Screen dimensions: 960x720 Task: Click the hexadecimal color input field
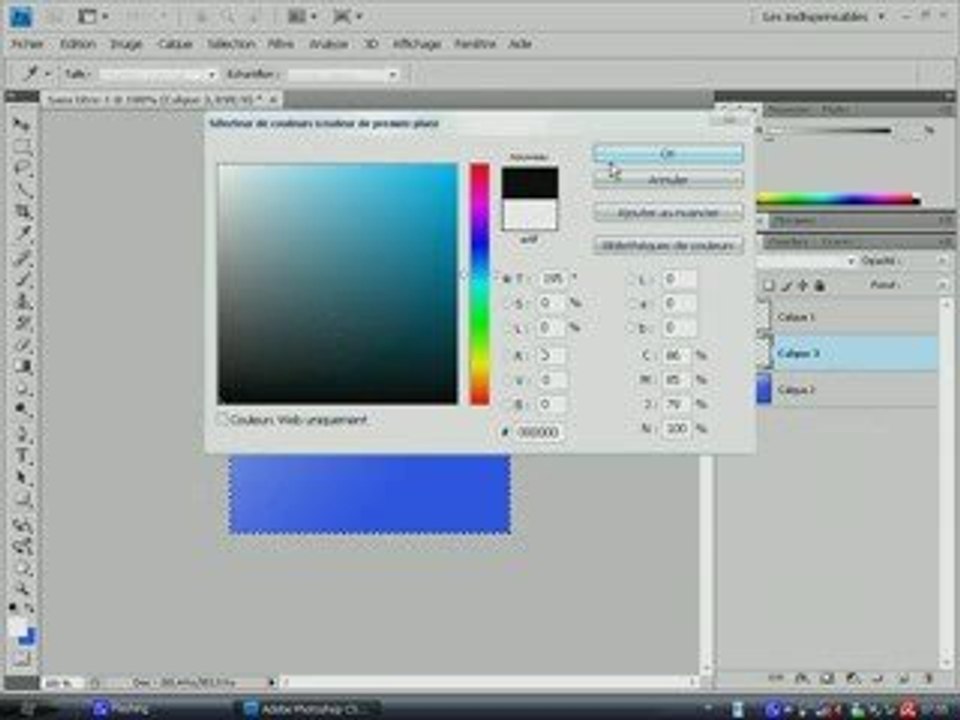pos(538,432)
